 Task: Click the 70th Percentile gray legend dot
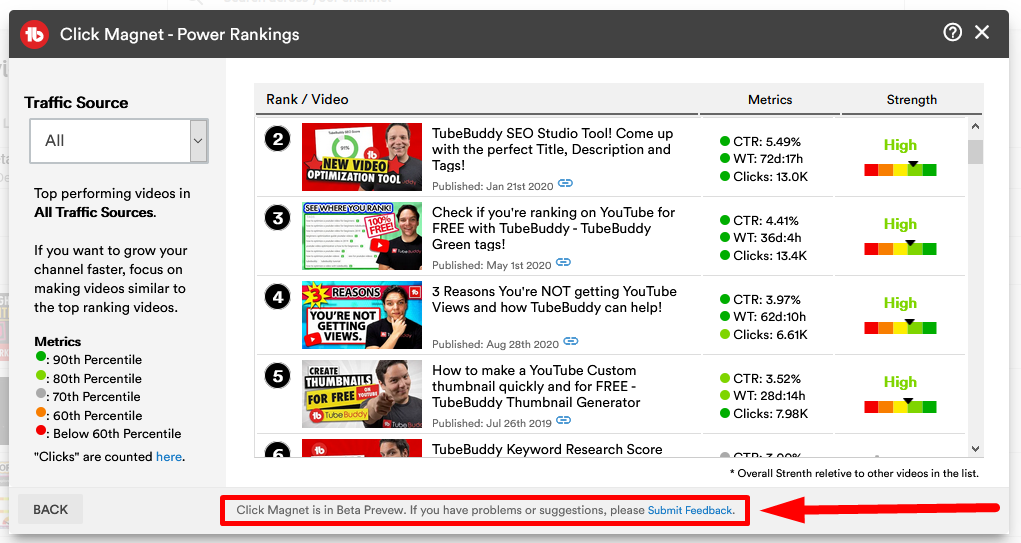pyautogui.click(x=40, y=393)
